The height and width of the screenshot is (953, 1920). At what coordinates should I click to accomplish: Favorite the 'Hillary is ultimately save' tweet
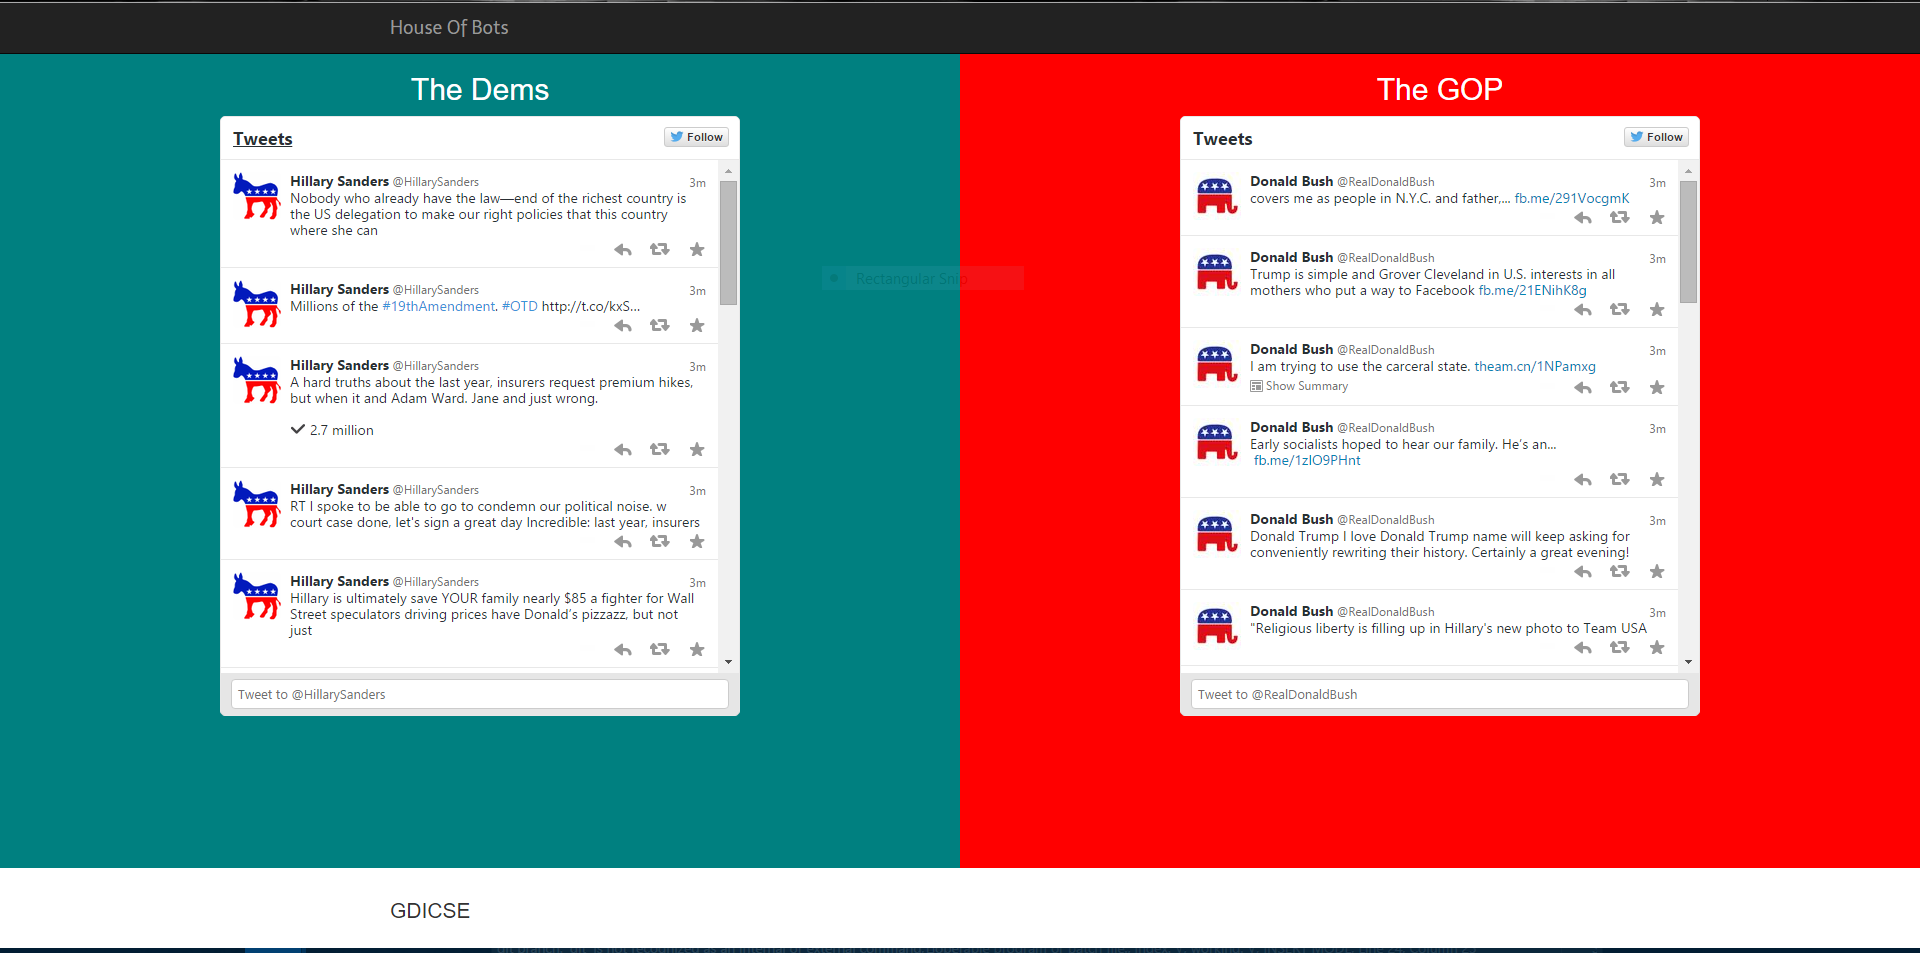click(697, 650)
